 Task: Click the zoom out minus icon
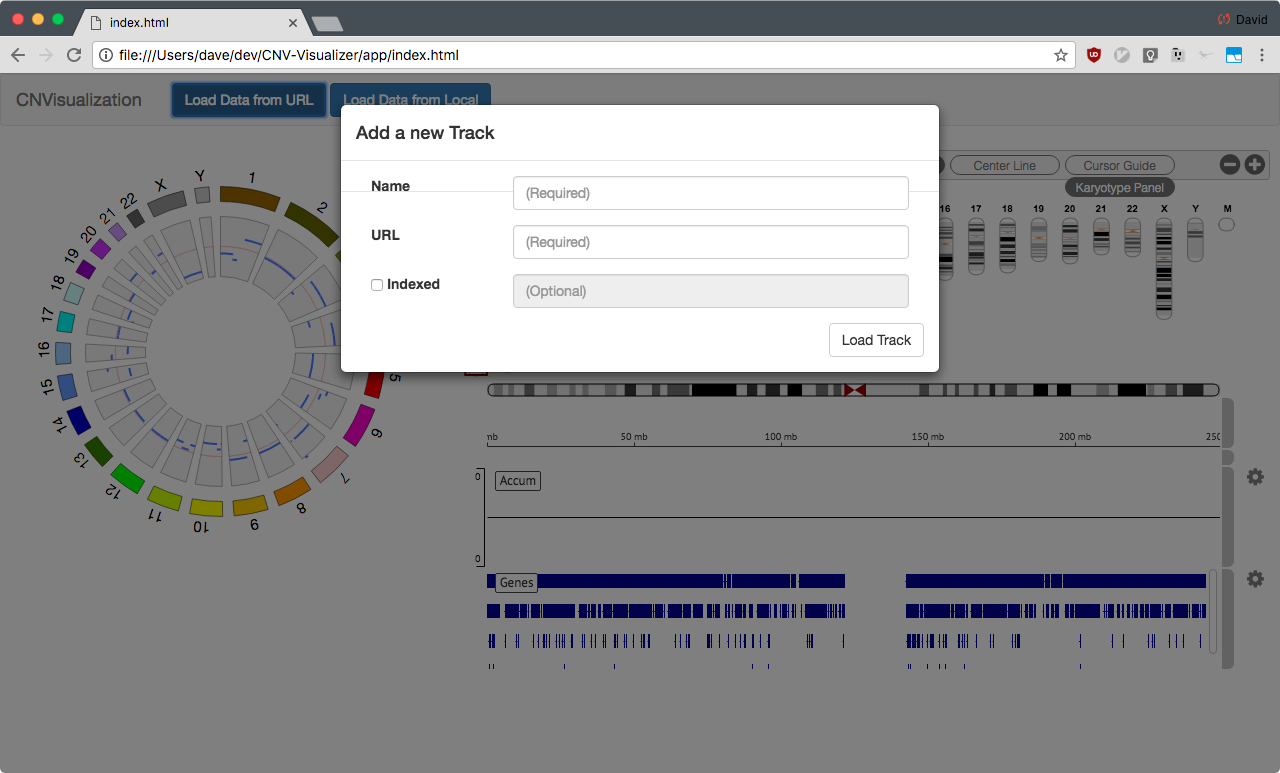pyautogui.click(x=1230, y=164)
